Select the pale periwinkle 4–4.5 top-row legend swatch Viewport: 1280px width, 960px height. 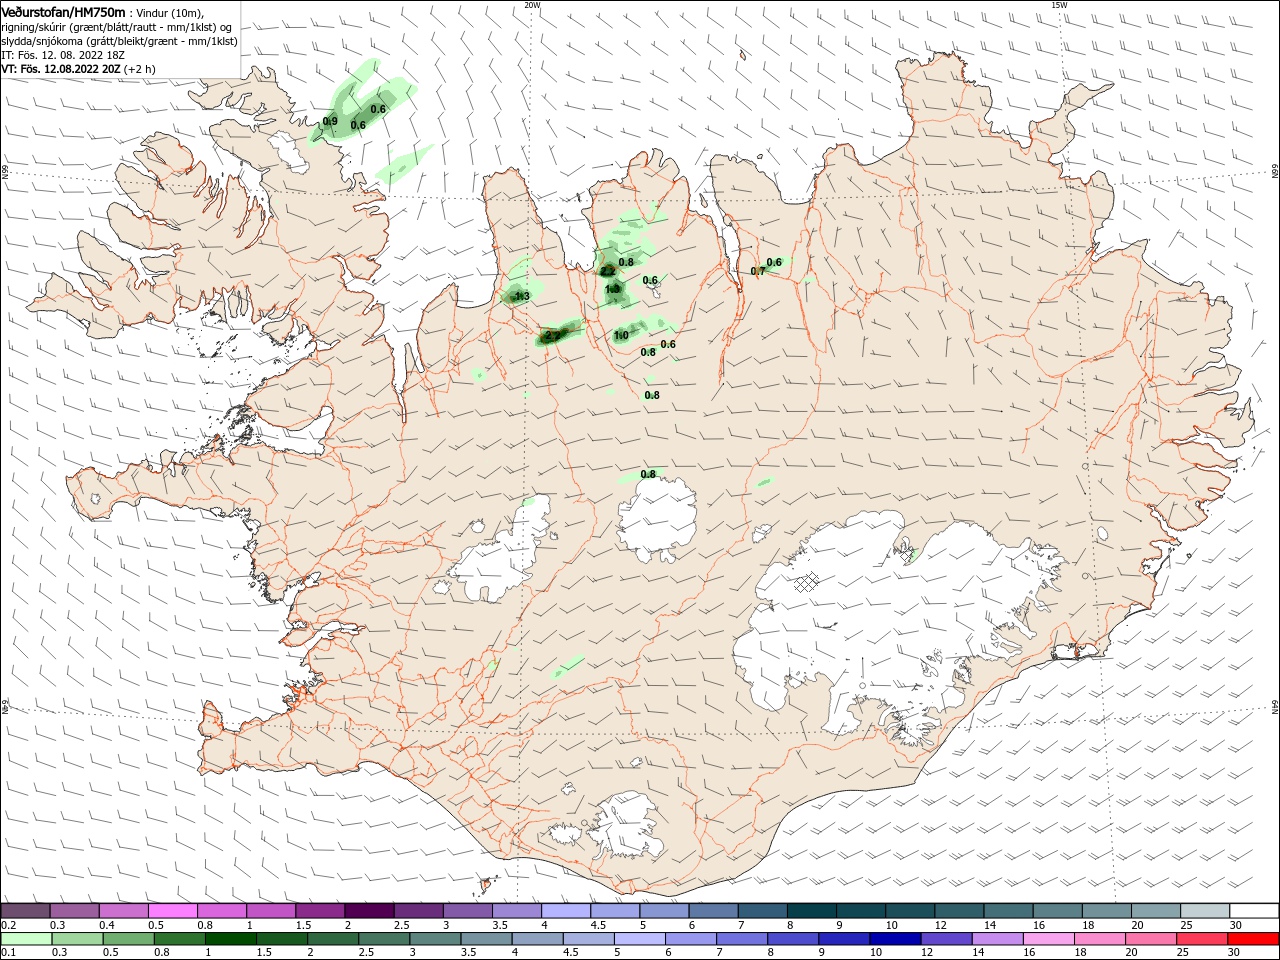[x=567, y=911]
